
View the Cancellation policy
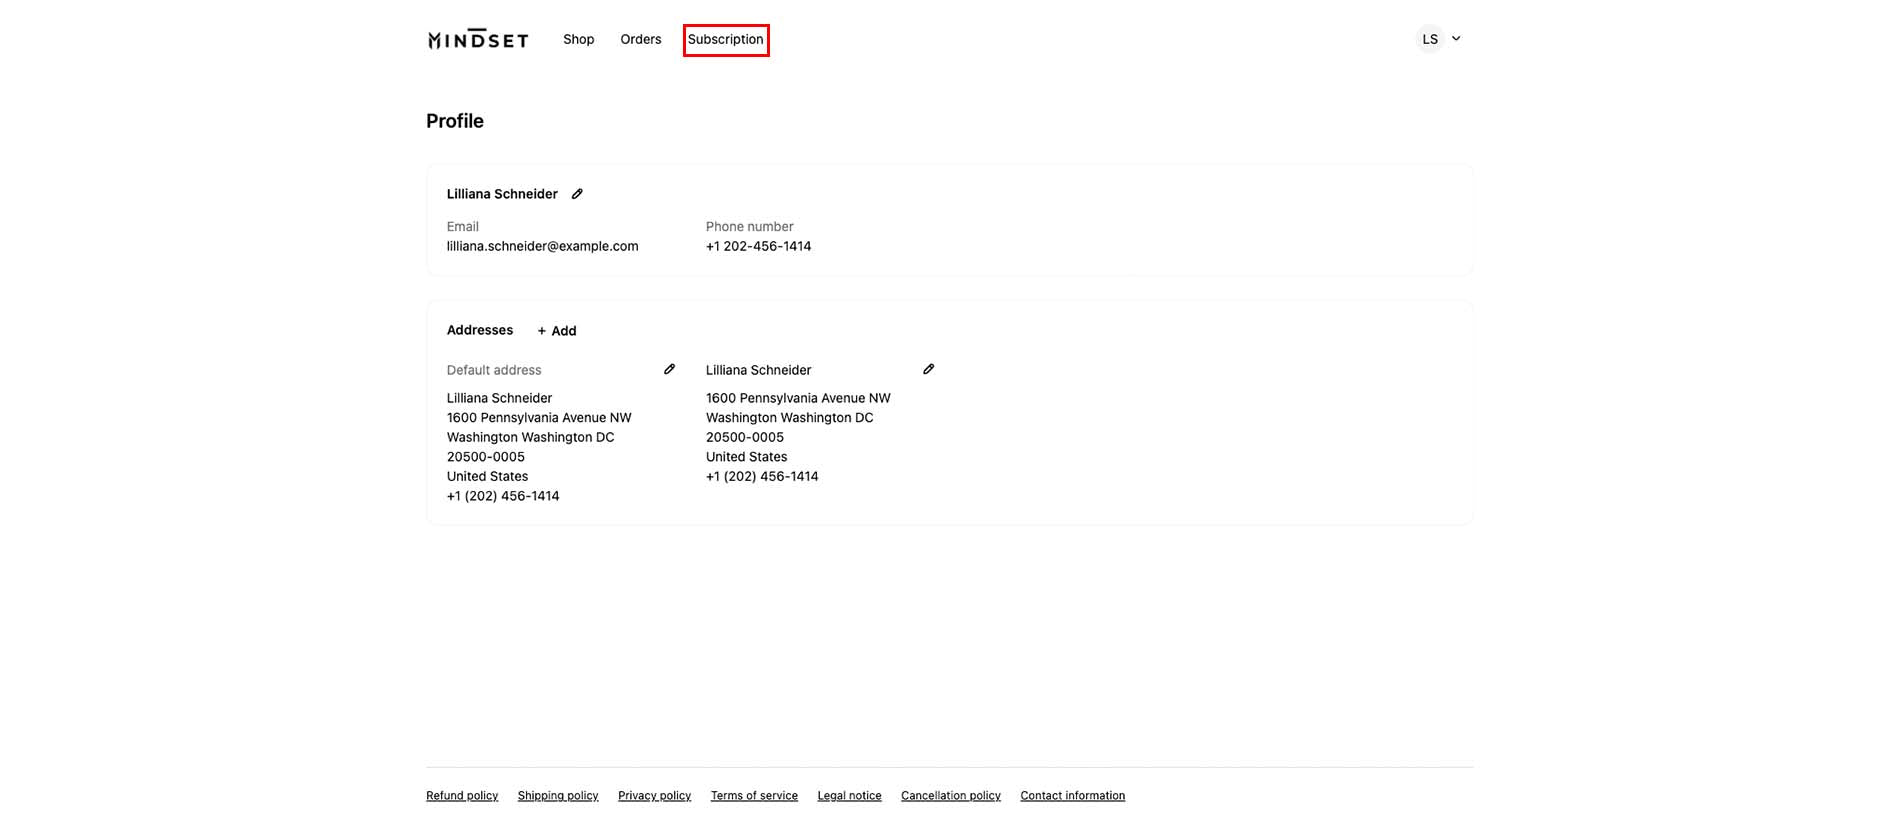[950, 796]
